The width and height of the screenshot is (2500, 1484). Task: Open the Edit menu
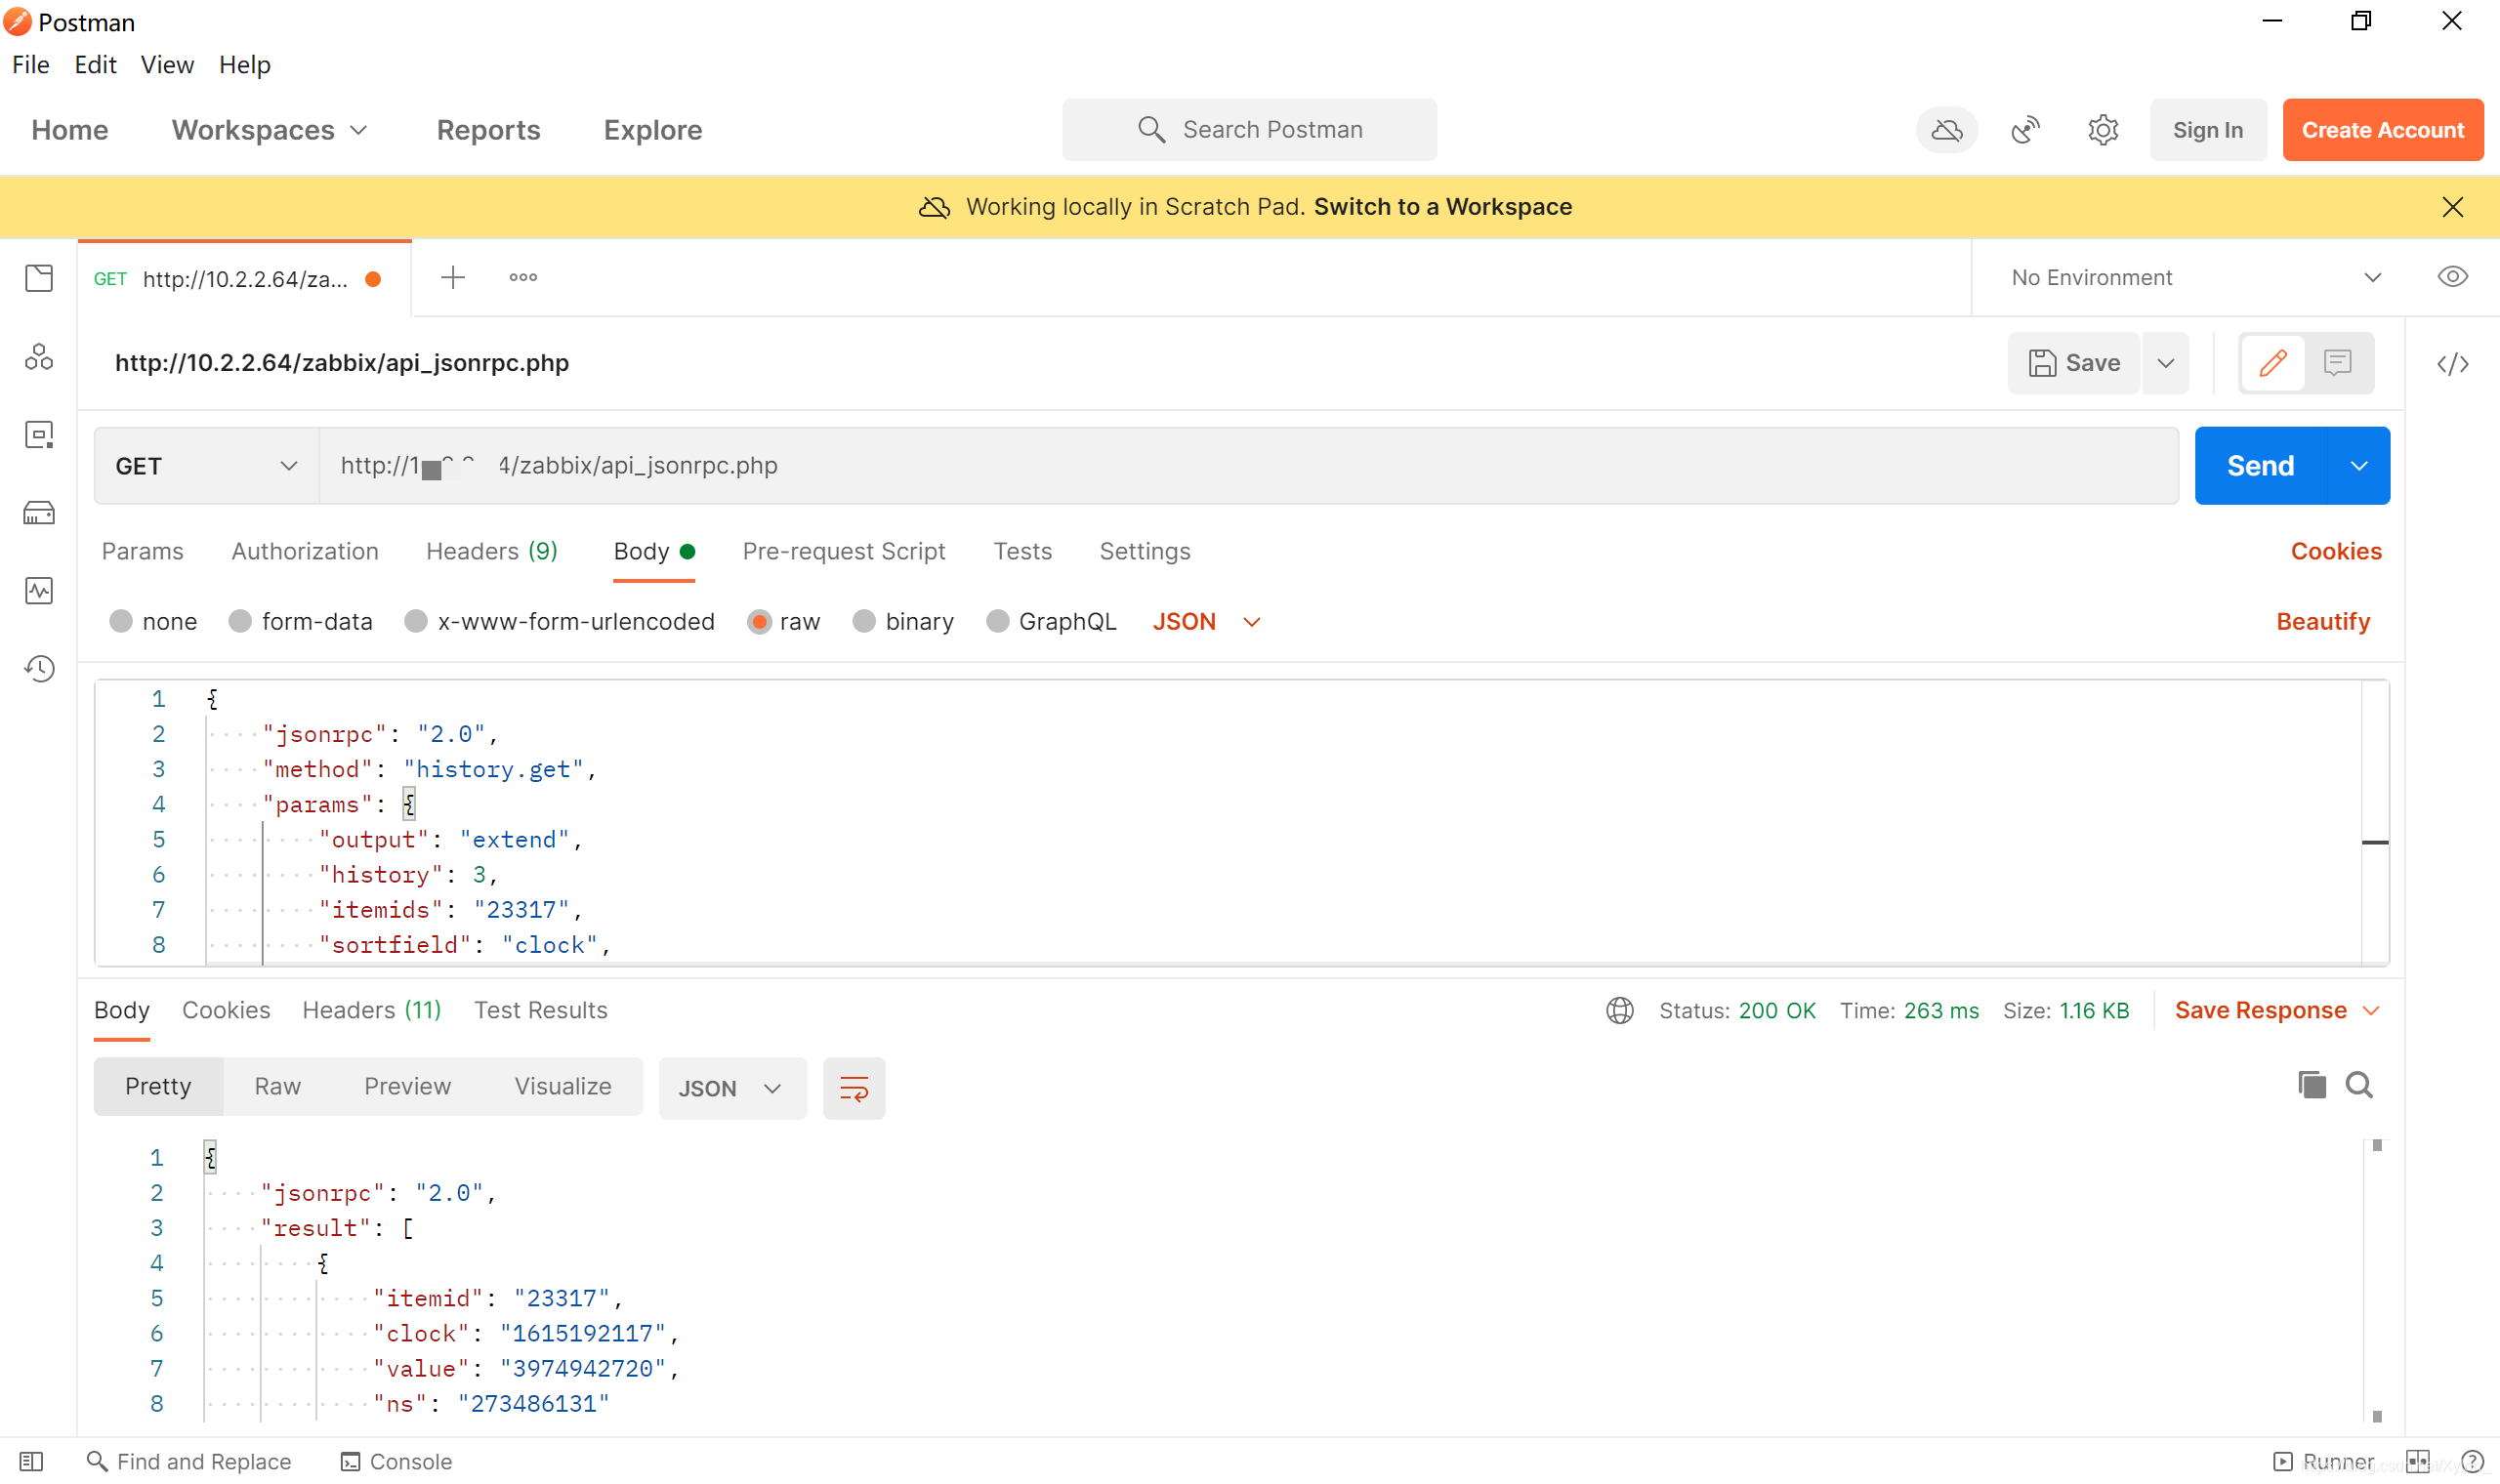pos(95,65)
